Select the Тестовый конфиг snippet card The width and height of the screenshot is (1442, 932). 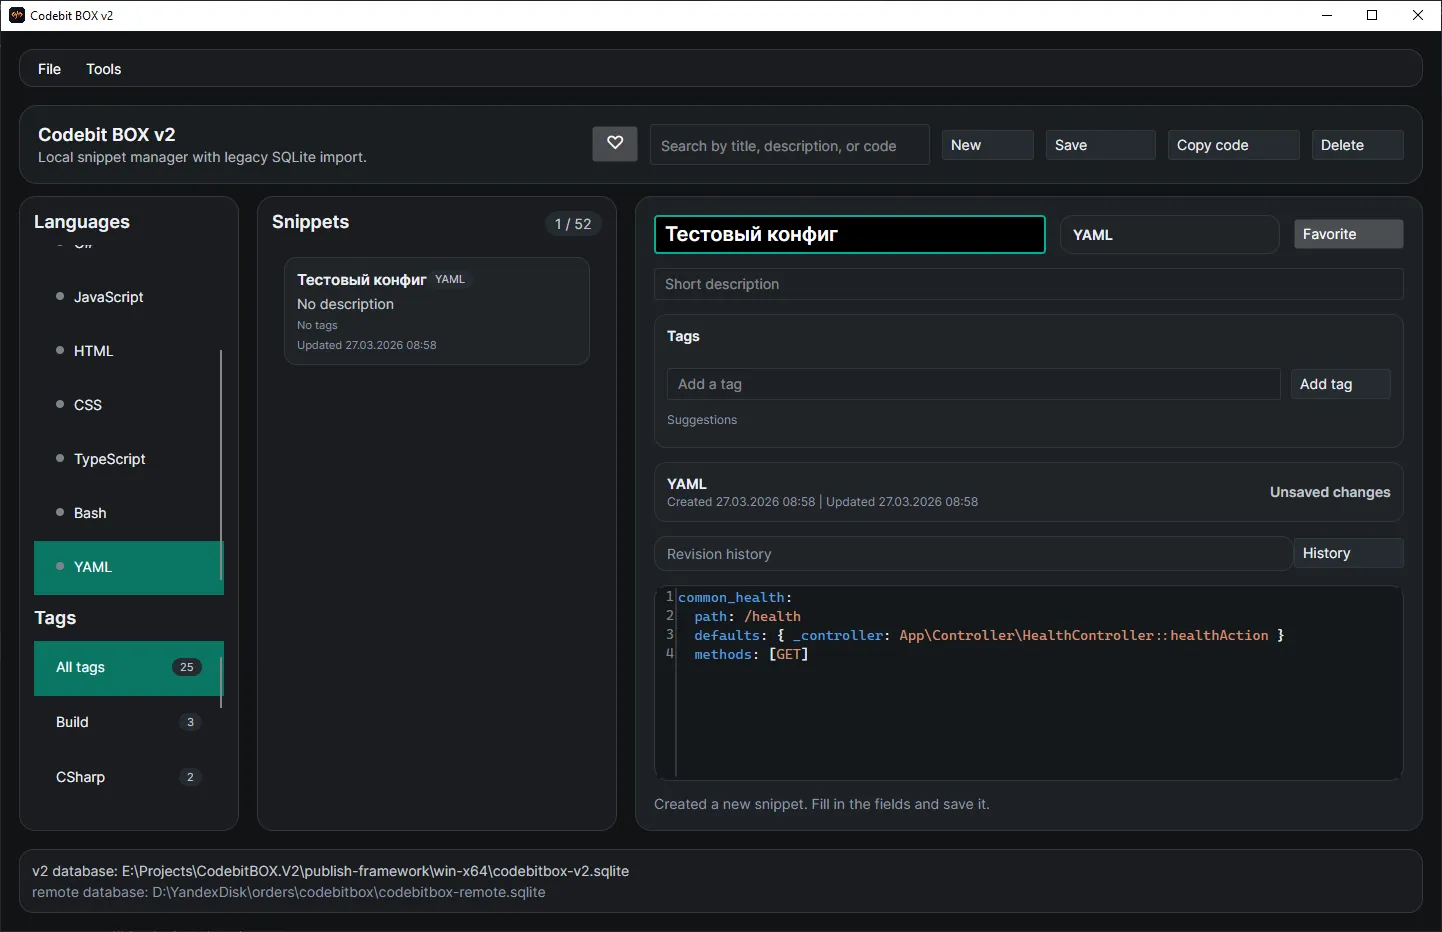436,311
